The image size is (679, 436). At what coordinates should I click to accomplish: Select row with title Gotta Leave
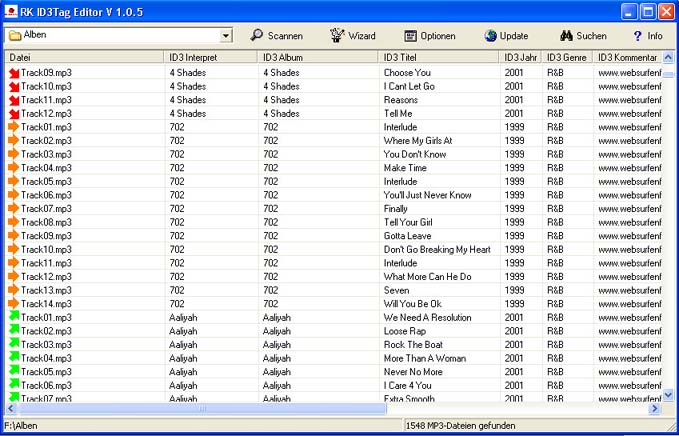pos(407,236)
